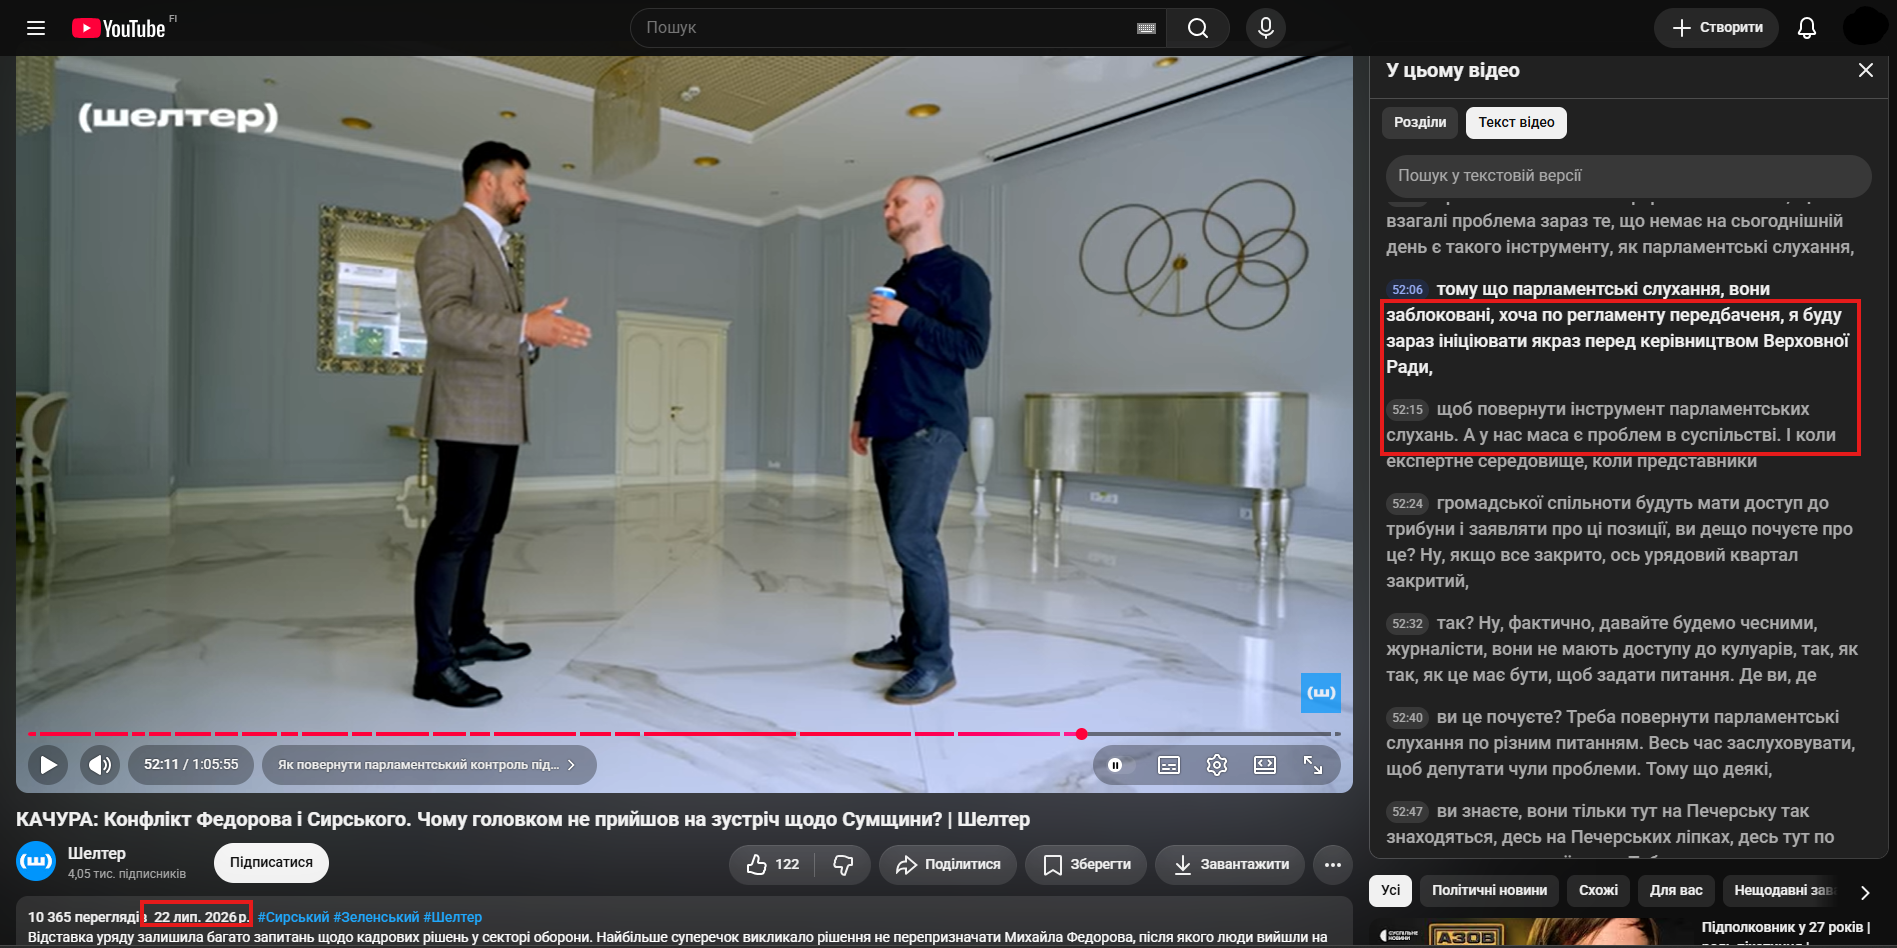Screen dimensions: 1897x948
Task: Enter fullscreen mode
Action: (1313, 765)
